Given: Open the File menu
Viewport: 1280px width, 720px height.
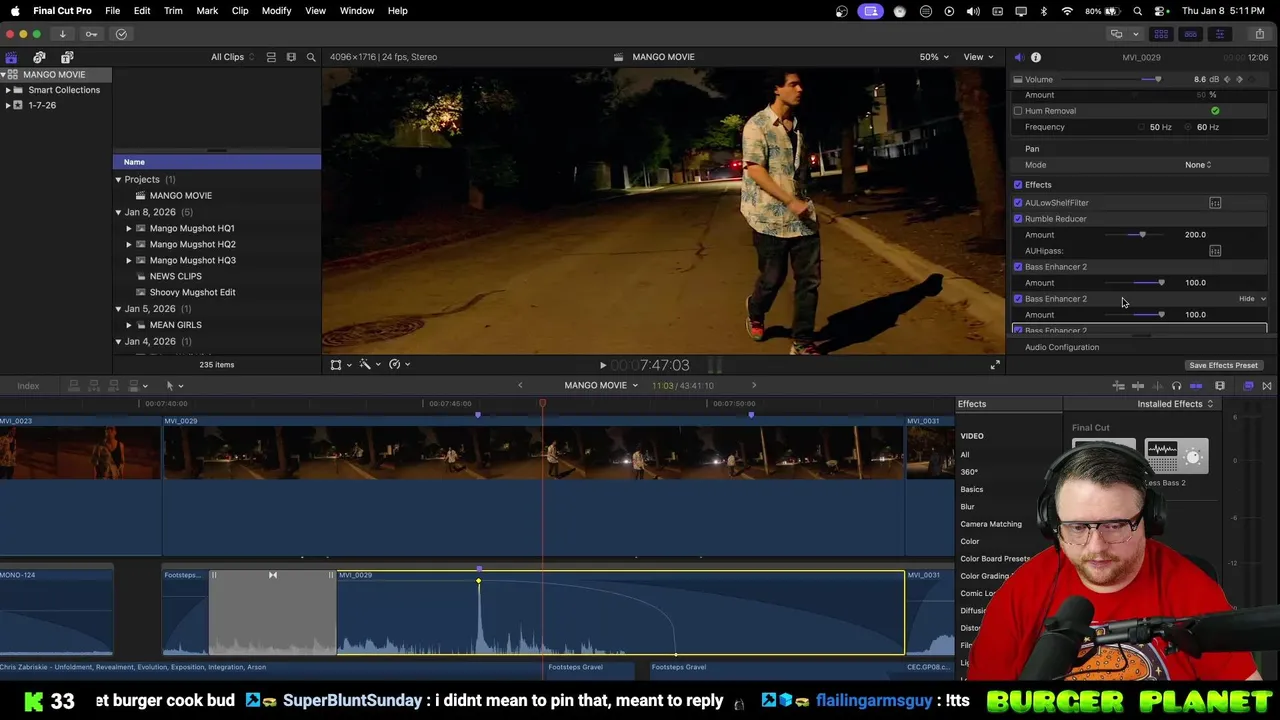Looking at the screenshot, I should tap(113, 11).
